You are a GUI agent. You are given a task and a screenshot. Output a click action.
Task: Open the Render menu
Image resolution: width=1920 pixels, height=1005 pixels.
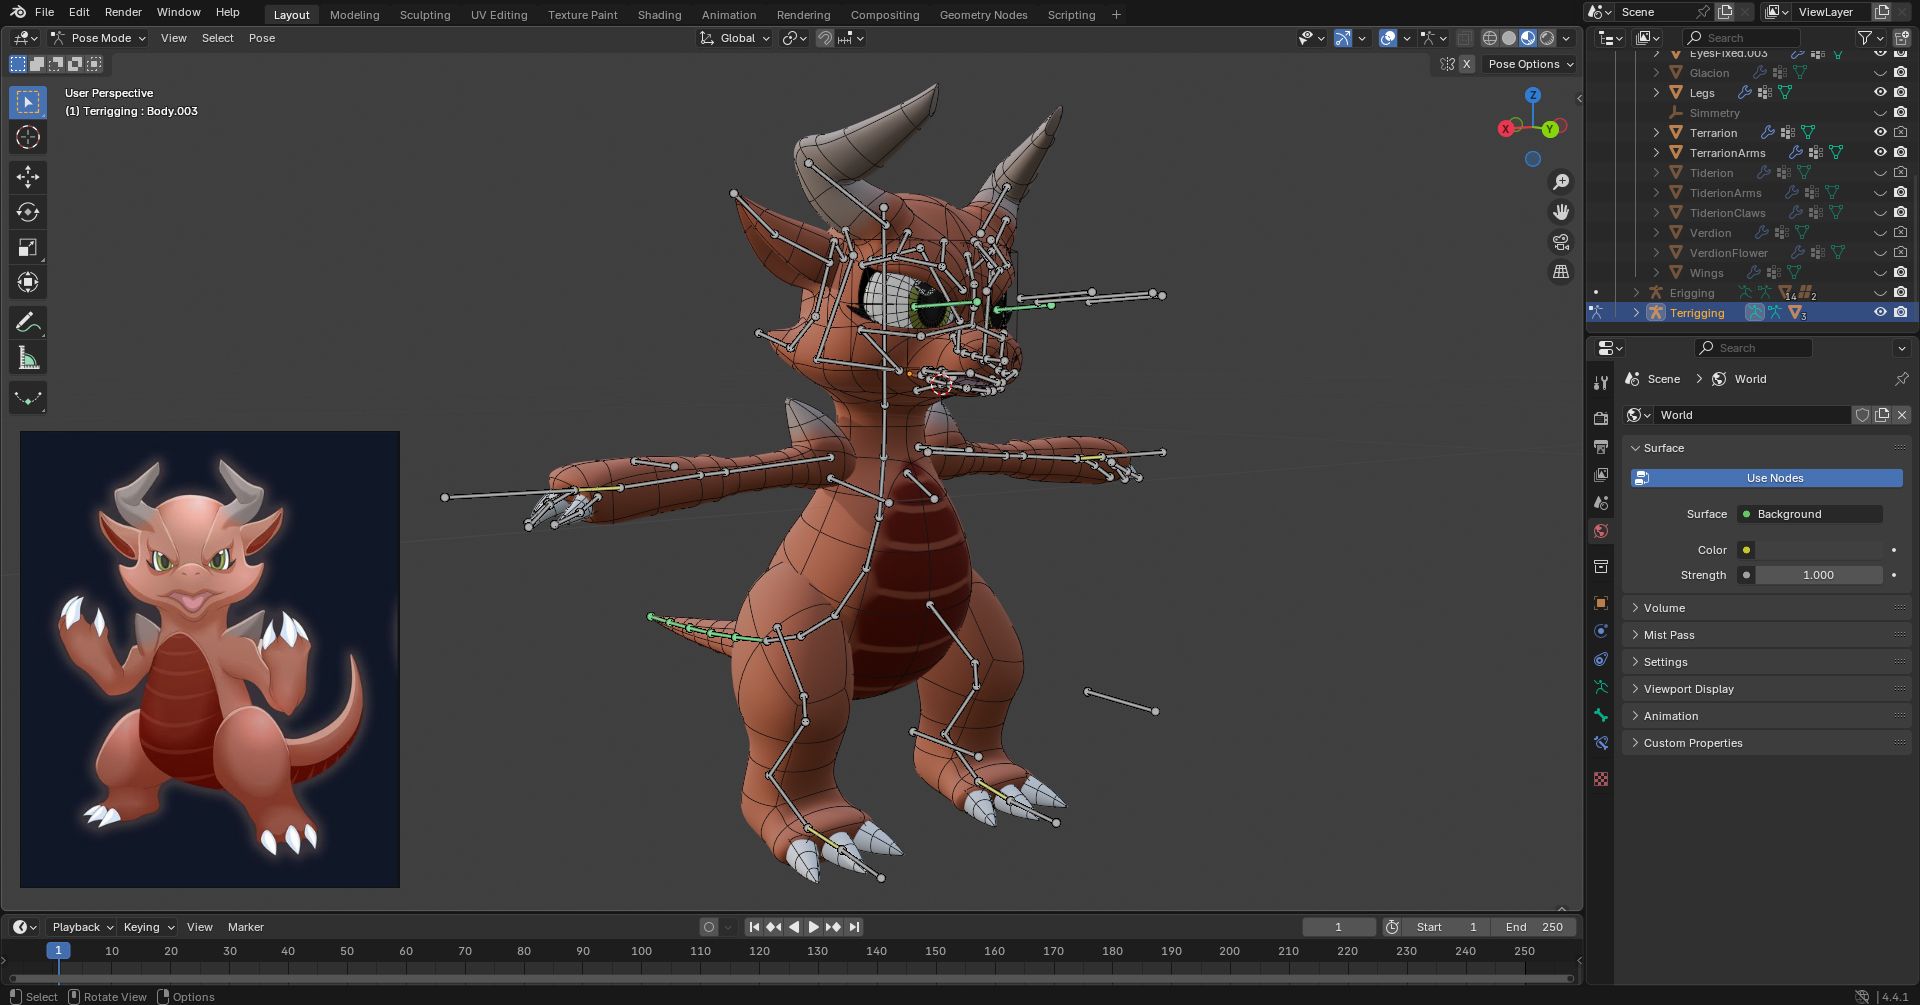pos(123,12)
